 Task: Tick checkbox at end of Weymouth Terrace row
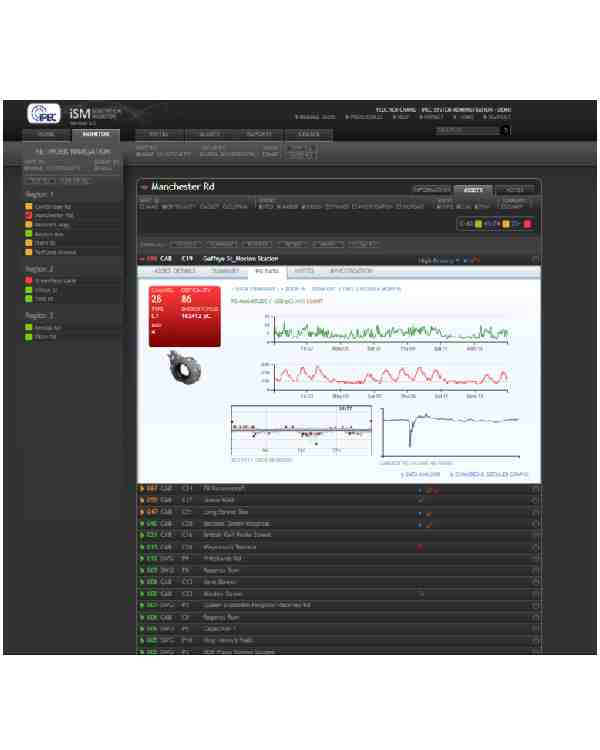[x=535, y=547]
